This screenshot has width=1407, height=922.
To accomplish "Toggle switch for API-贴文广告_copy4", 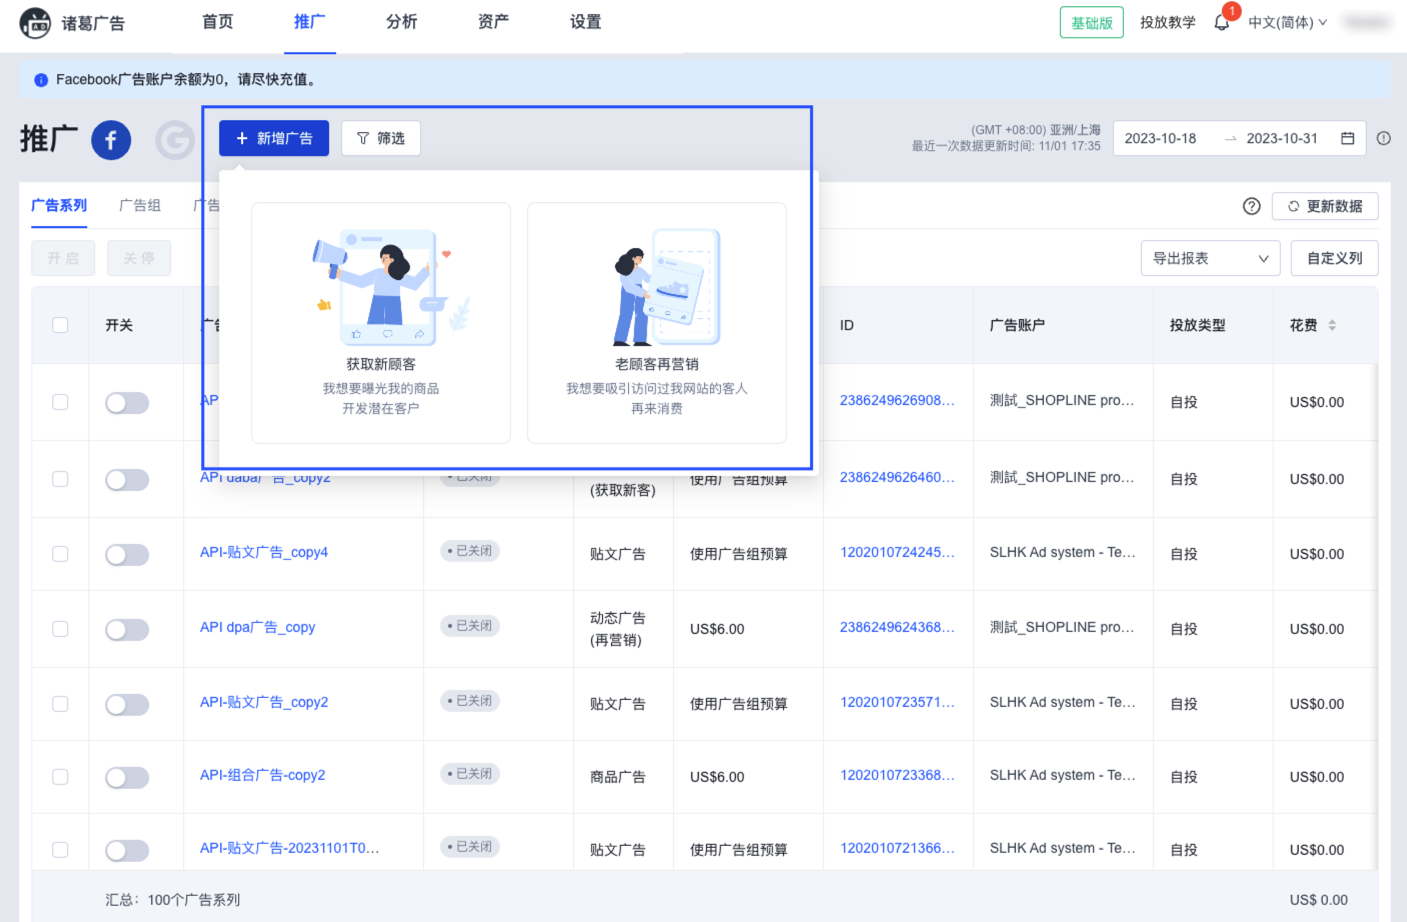I will [127, 555].
